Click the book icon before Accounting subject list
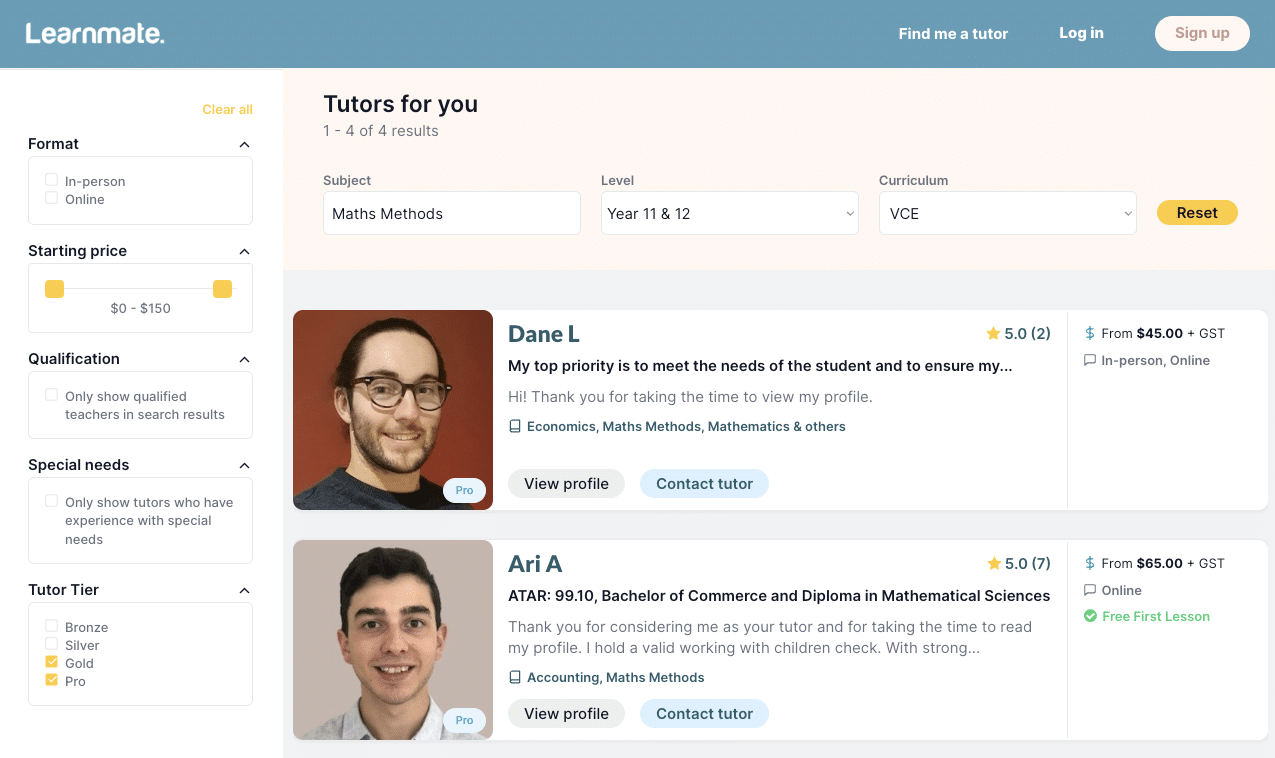 [515, 677]
